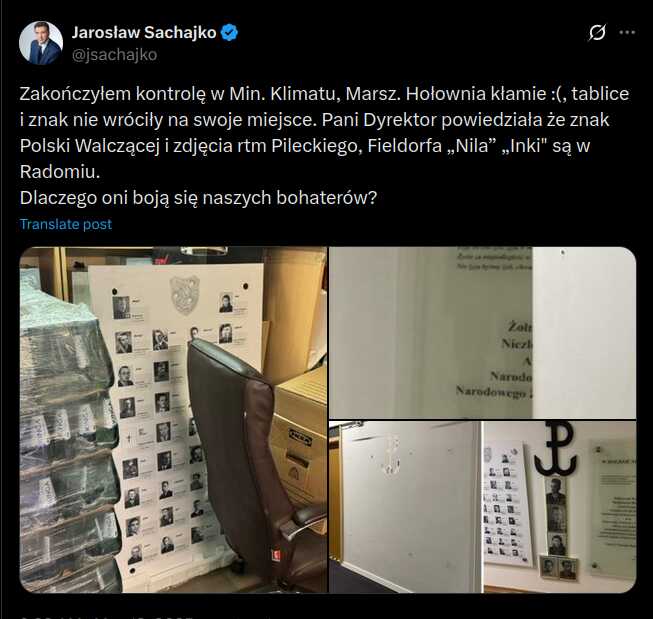Open the large photo of portrait board
Screen dimensions: 653x619
(x=173, y=420)
